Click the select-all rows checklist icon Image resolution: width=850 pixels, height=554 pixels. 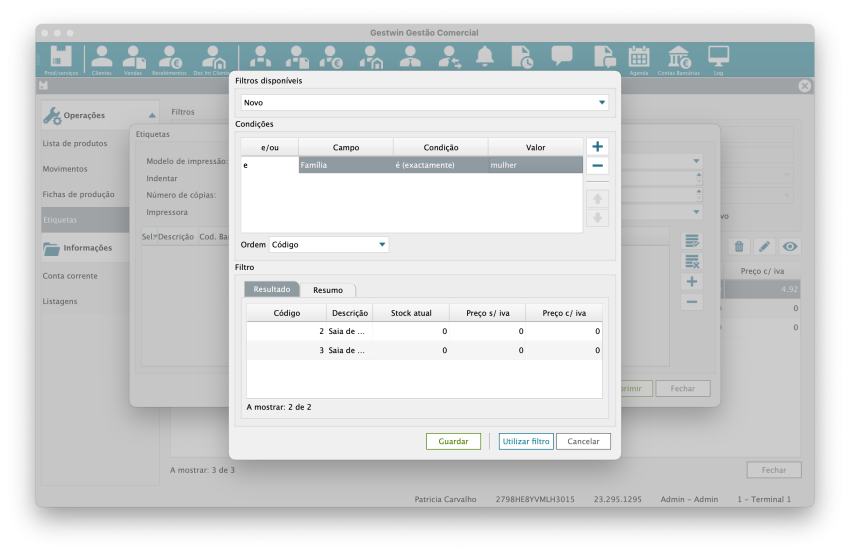coord(692,241)
